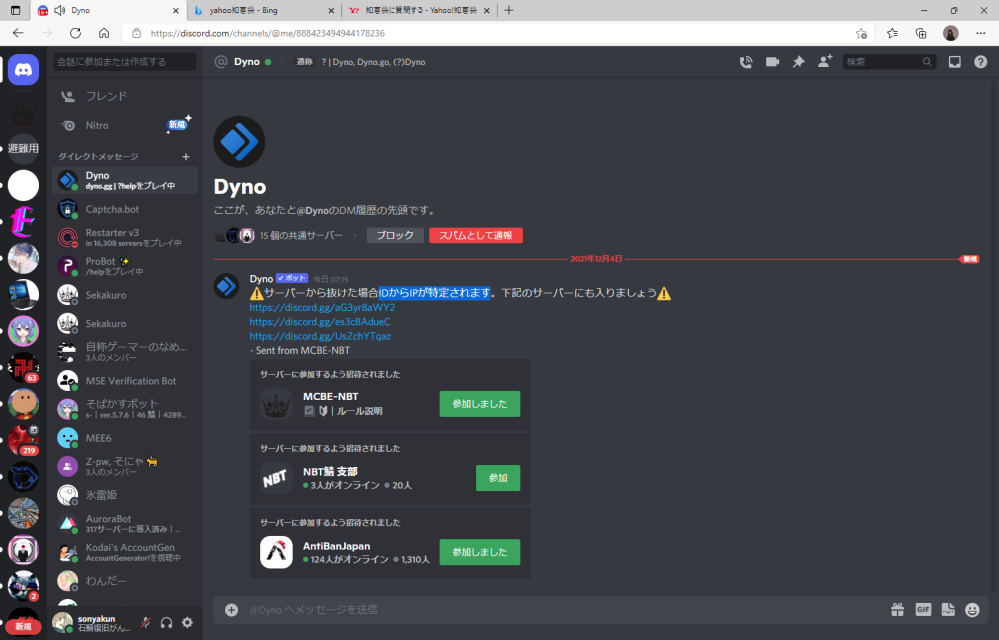Screen dimensions: 999x640
Task: Open the help question-mark icon
Action: click(981, 62)
